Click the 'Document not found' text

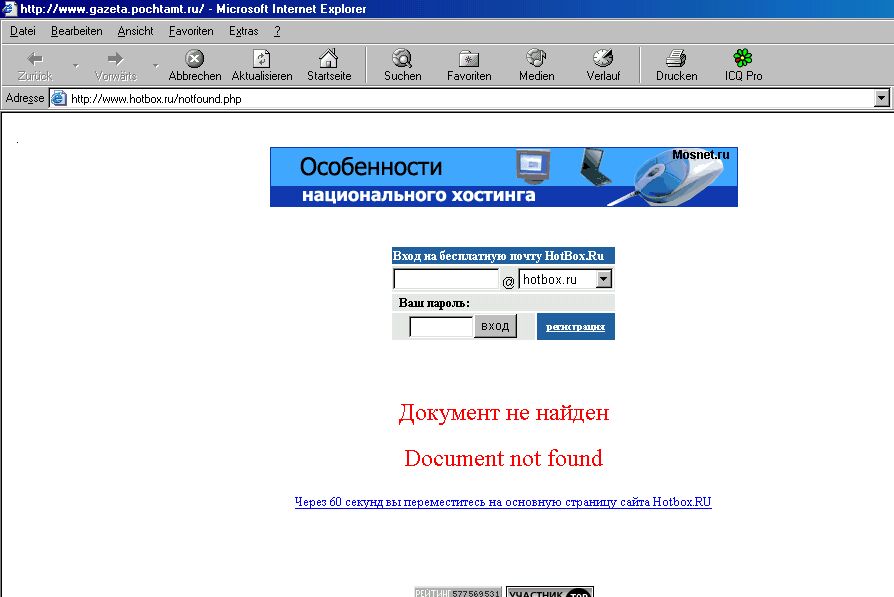click(x=503, y=458)
